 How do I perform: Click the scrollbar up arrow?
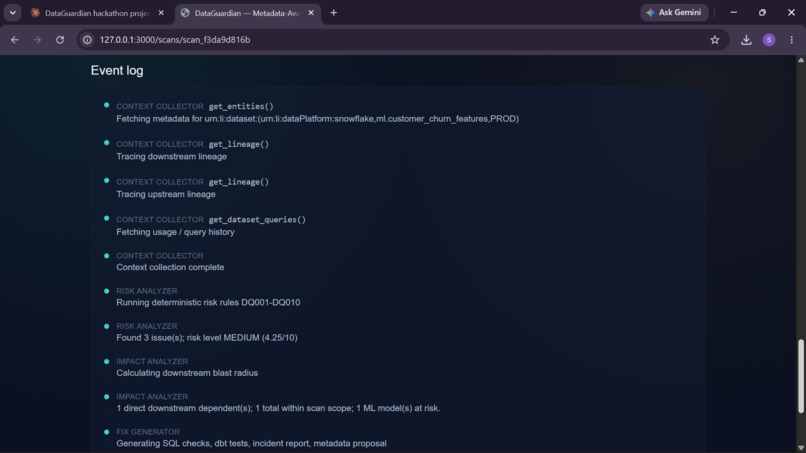coord(800,60)
